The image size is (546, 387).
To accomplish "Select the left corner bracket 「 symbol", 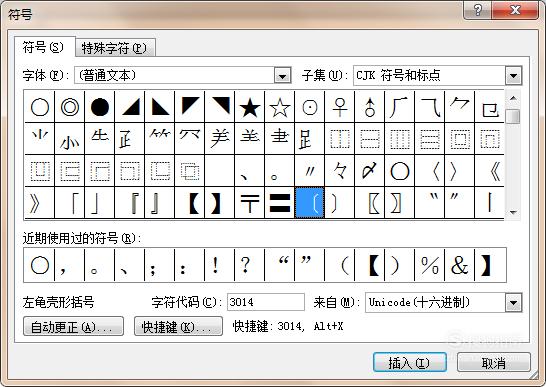I will tap(70, 203).
